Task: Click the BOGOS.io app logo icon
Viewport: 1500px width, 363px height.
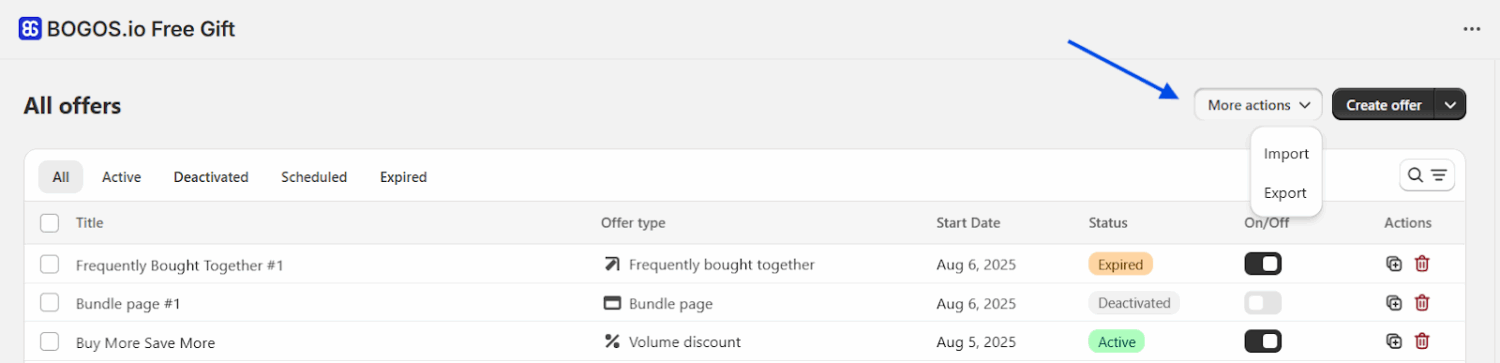Action: click(x=30, y=29)
